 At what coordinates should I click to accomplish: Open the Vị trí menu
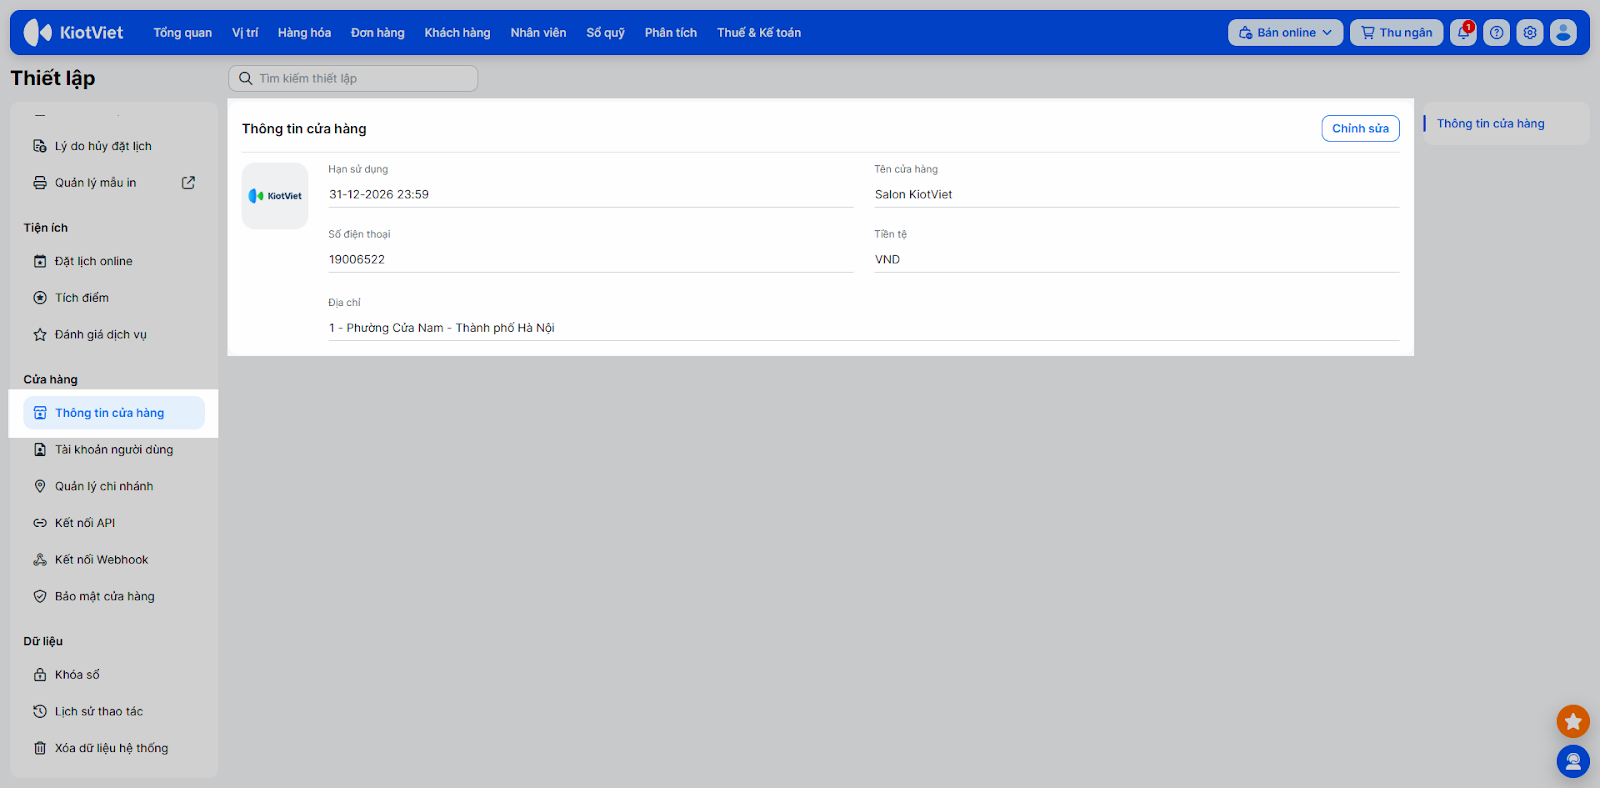pyautogui.click(x=245, y=33)
